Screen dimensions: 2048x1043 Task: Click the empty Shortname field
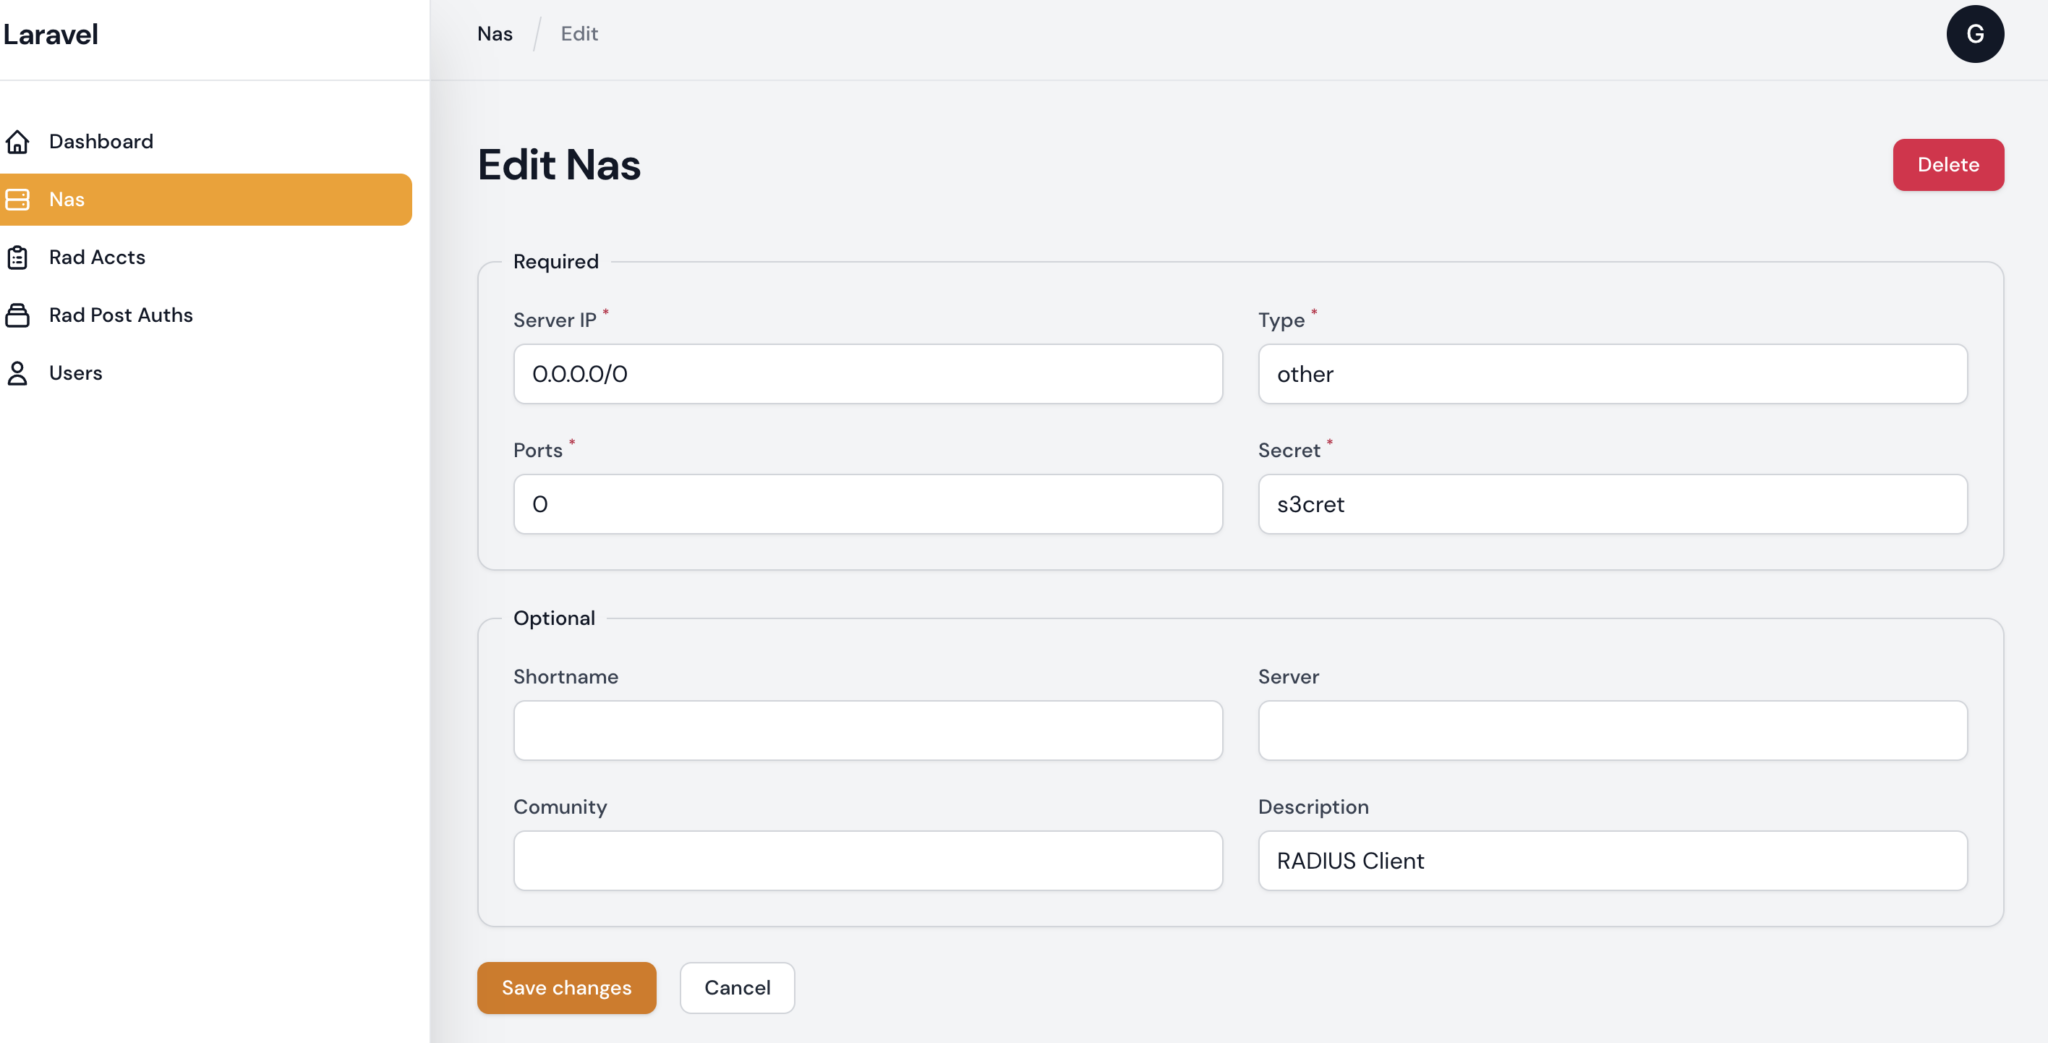867,730
